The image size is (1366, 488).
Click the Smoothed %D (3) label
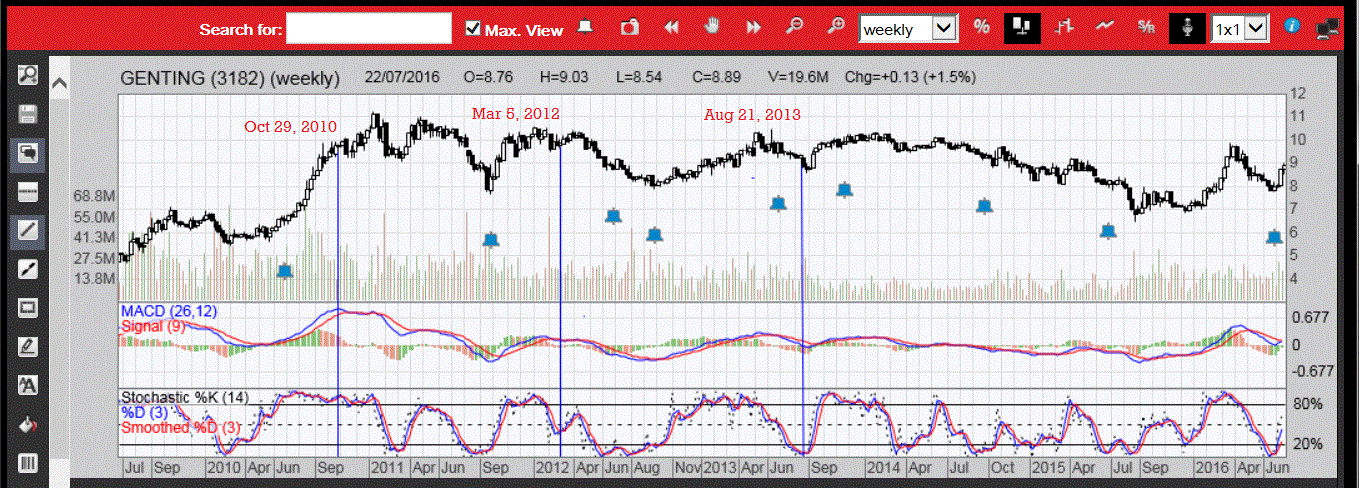(183, 427)
